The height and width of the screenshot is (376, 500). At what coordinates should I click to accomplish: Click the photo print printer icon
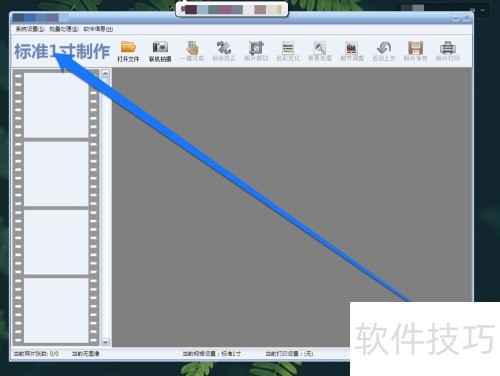tap(447, 47)
